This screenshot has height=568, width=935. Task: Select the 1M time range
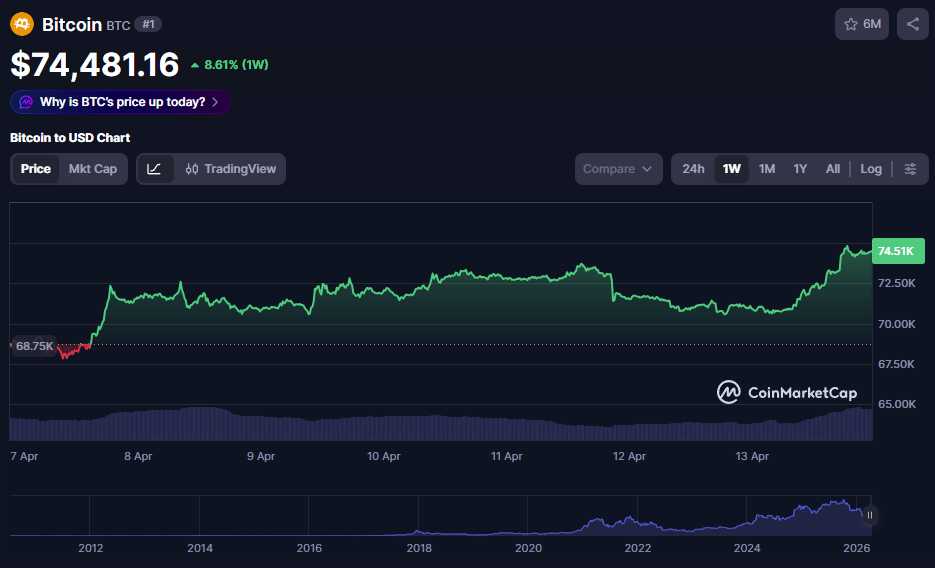click(767, 169)
